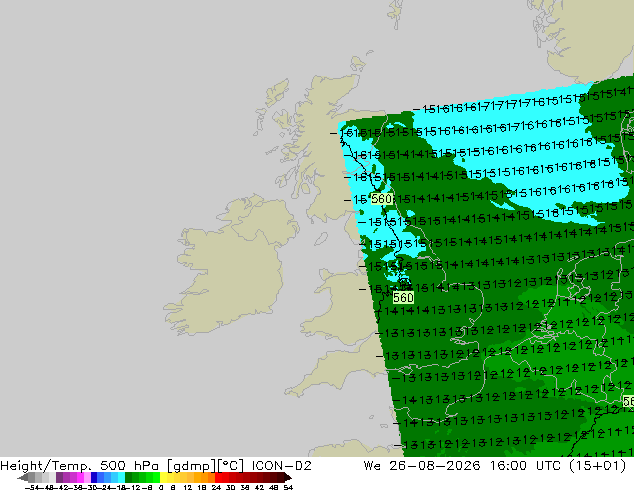Click the '[gdmp]' unit label

coord(191,466)
